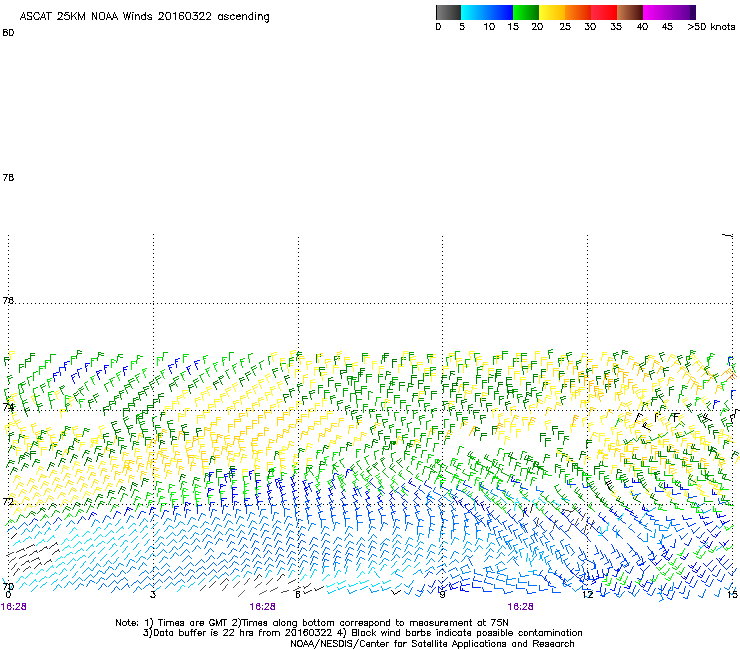
Task: Click the longitude label '9' on the bottom axis
Action: click(x=442, y=595)
